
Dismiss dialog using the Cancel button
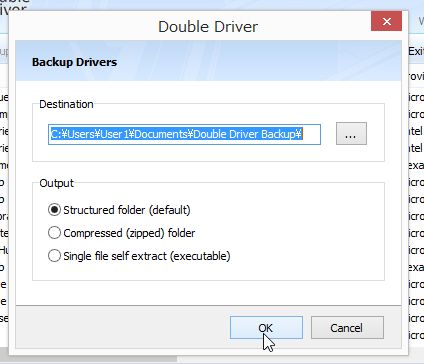pyautogui.click(x=347, y=328)
